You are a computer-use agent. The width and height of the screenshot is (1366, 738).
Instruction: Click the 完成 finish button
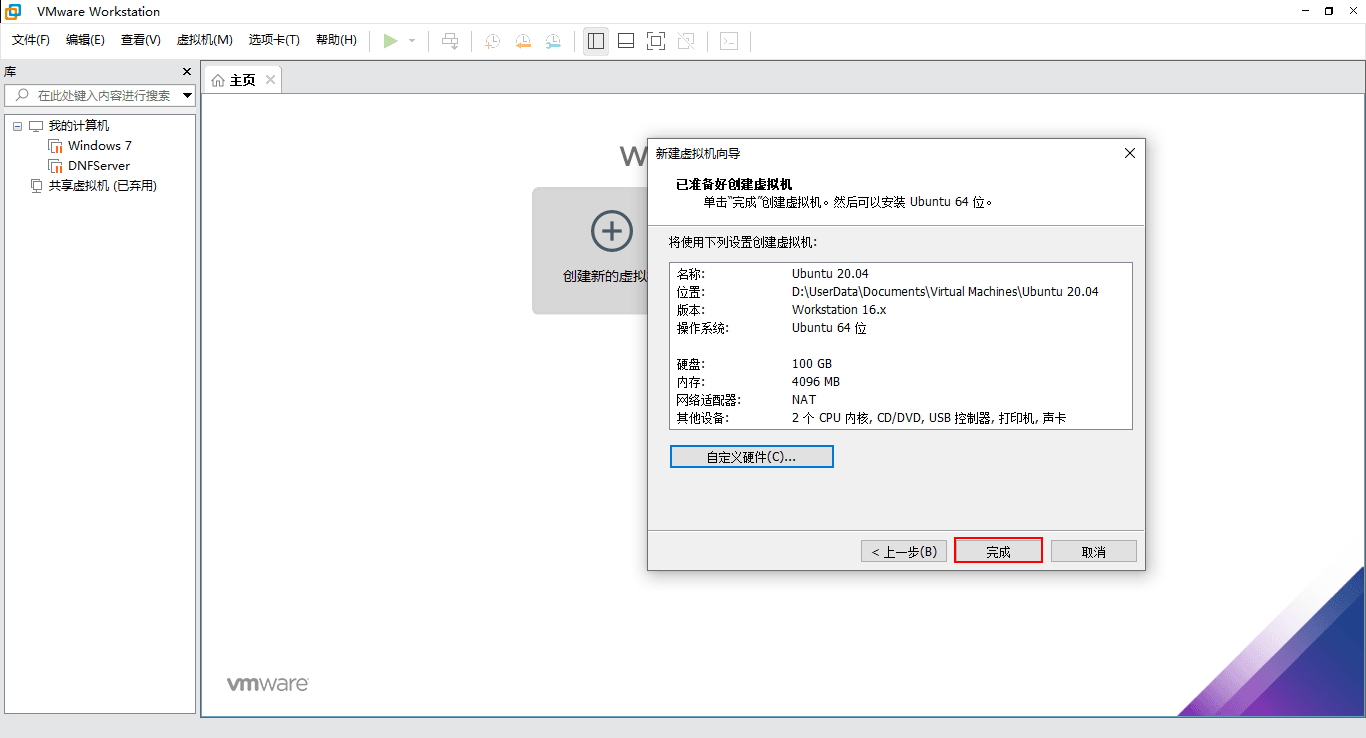point(998,551)
